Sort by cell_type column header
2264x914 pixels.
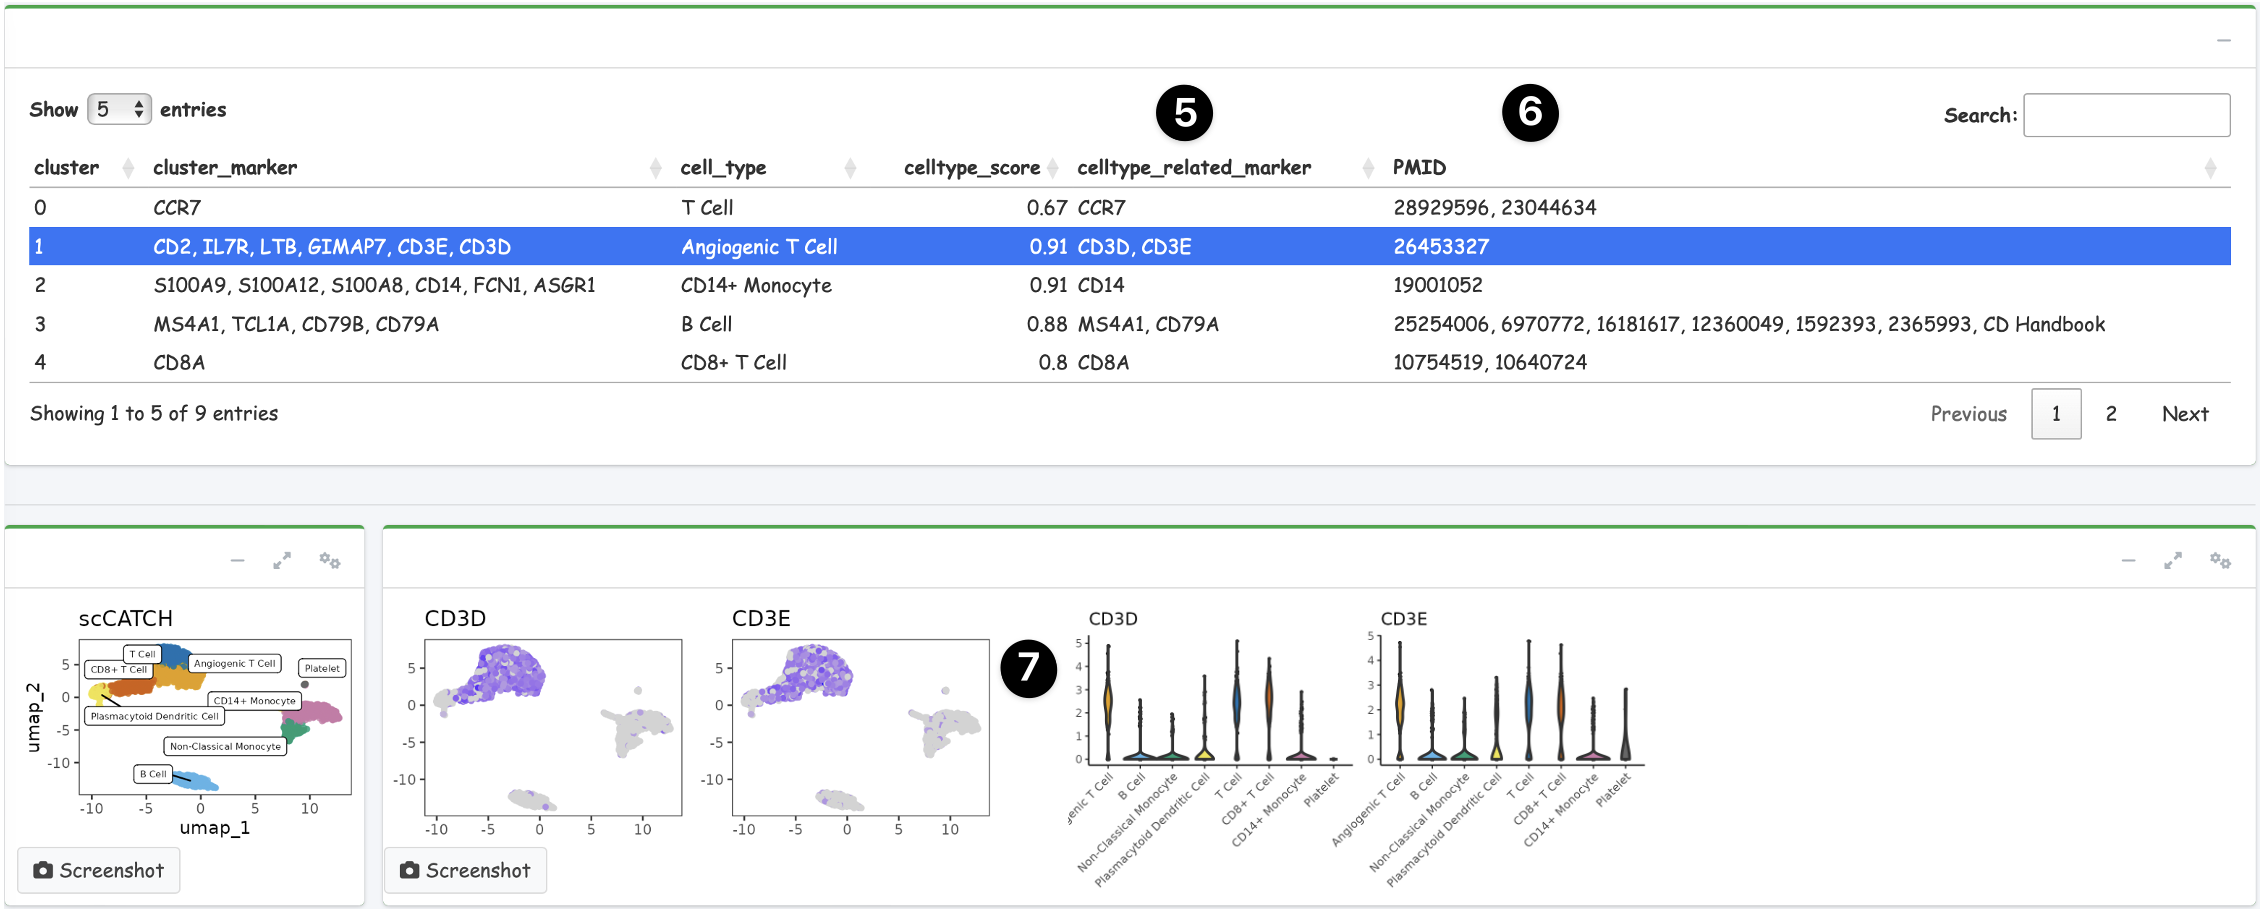723,168
